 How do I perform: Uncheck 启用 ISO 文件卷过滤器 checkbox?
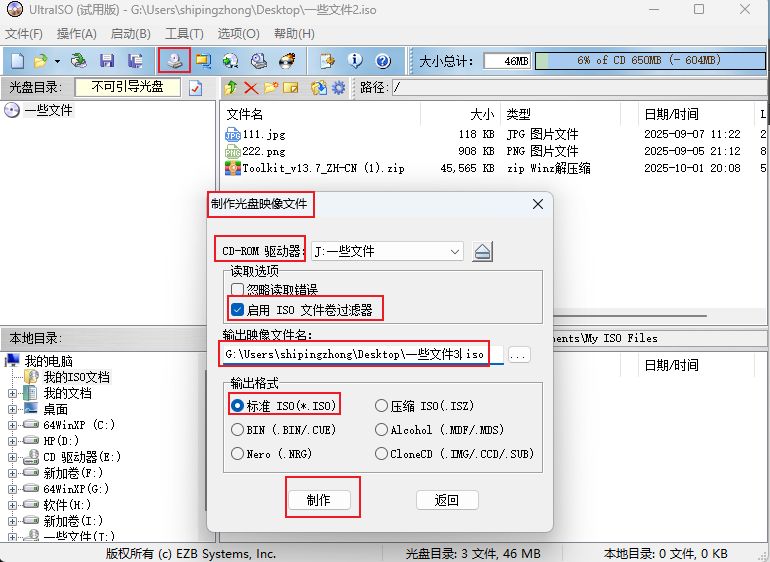[x=238, y=310]
